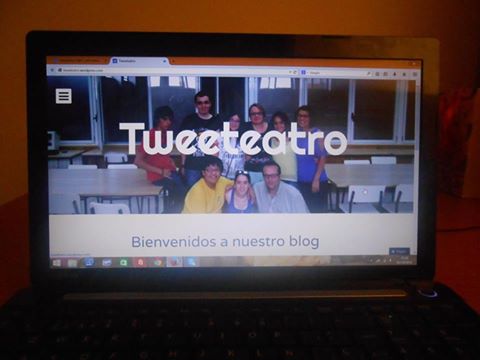This screenshot has height=360, width=480.
Task: Click the group photo header image
Action: pos(232,145)
